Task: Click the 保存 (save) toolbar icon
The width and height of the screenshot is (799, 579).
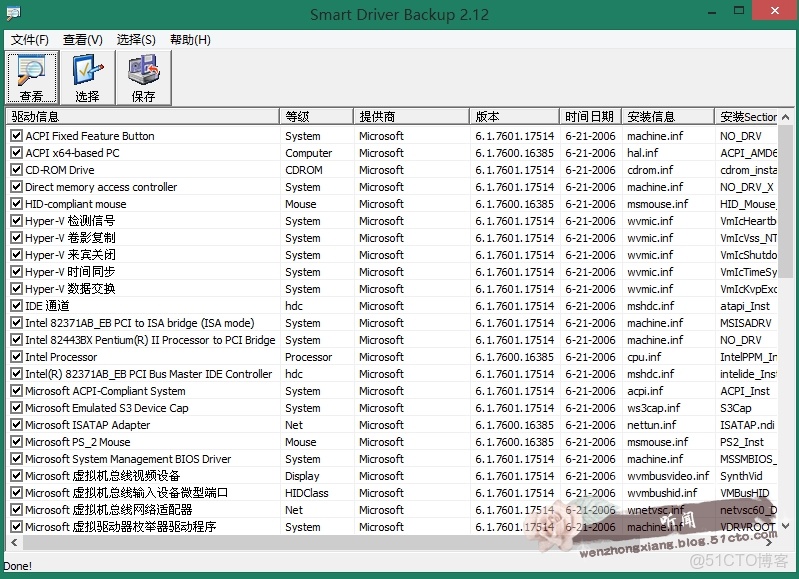Action: (x=144, y=78)
